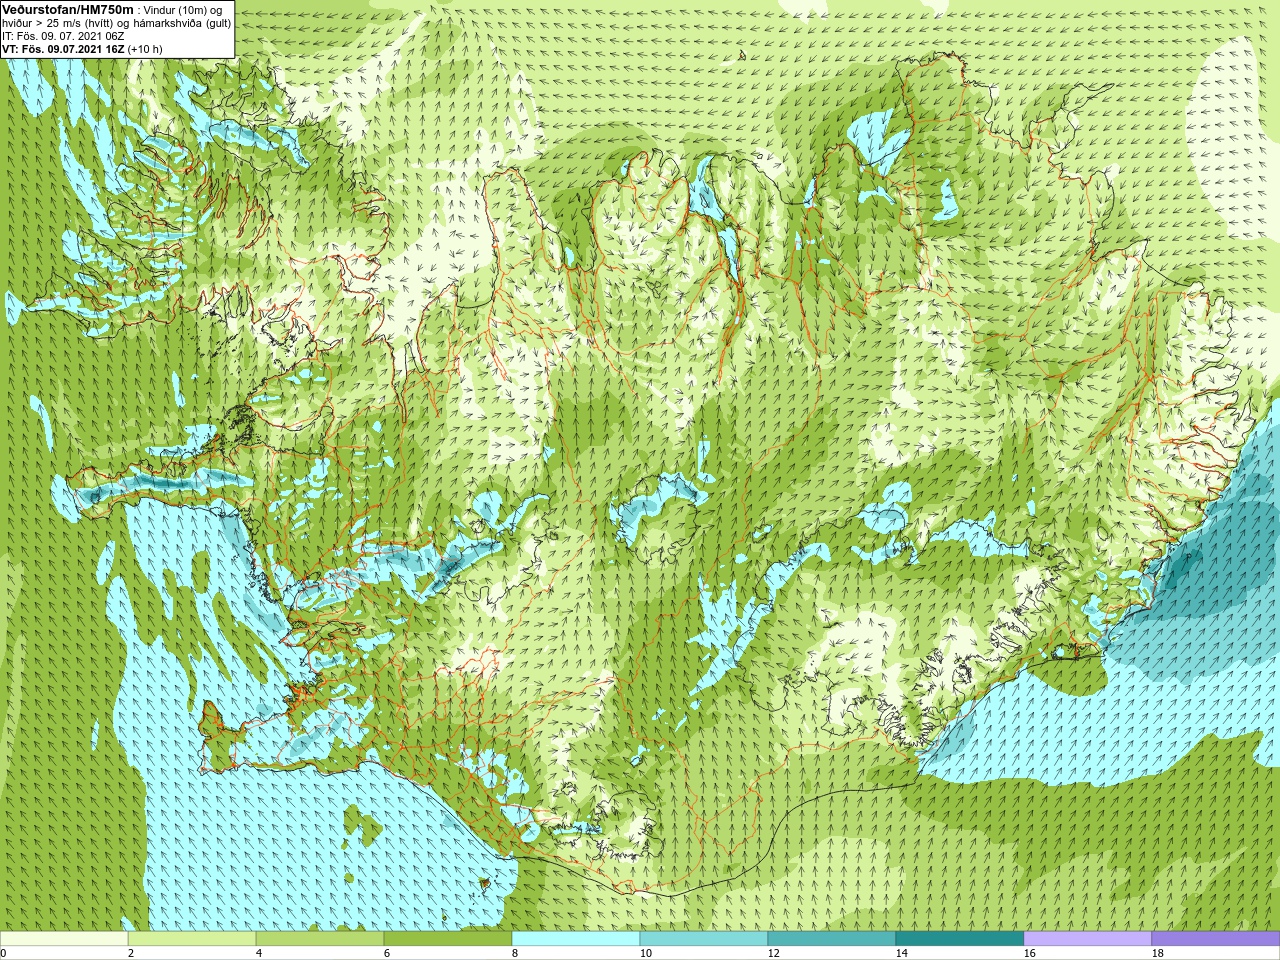This screenshot has height=960, width=1280.
Task: Click the 'Veðurstofan/HM750m' title text
Action: [x=68, y=9]
